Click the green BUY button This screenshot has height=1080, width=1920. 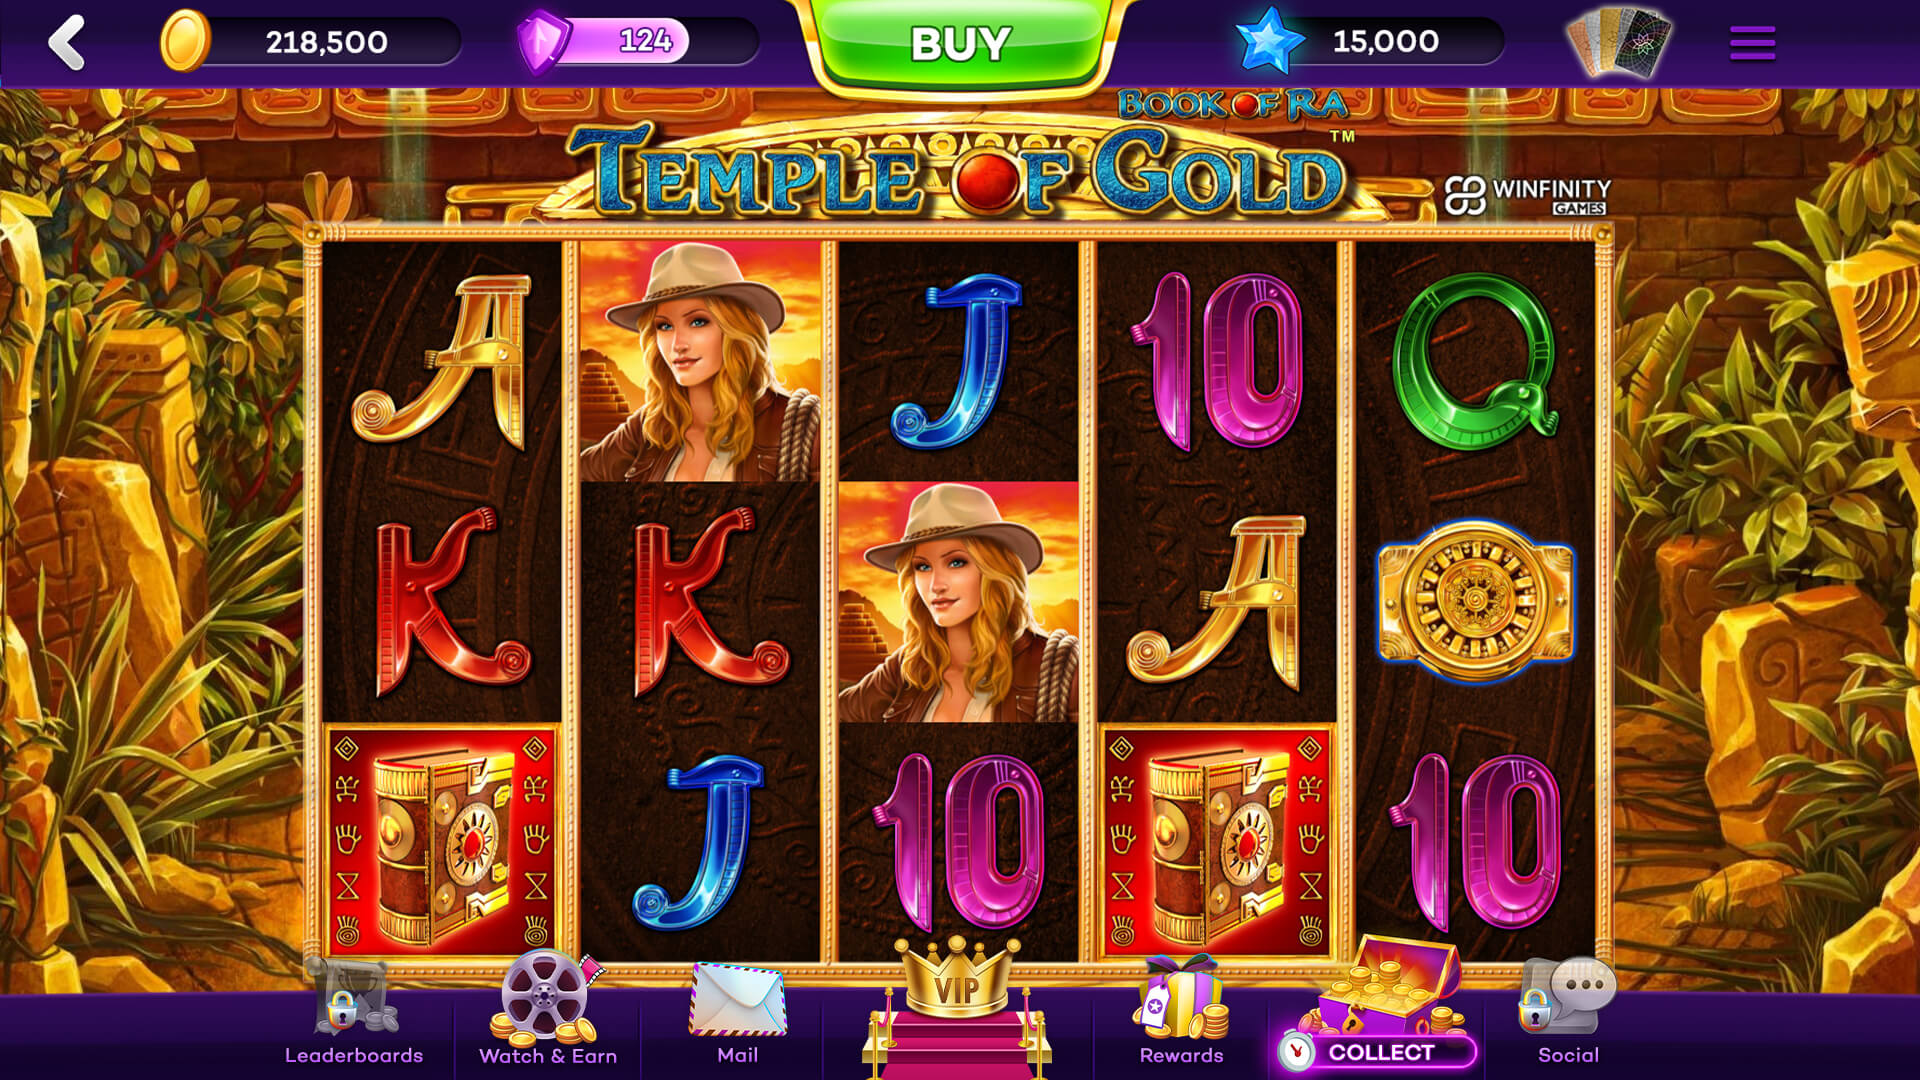960,44
